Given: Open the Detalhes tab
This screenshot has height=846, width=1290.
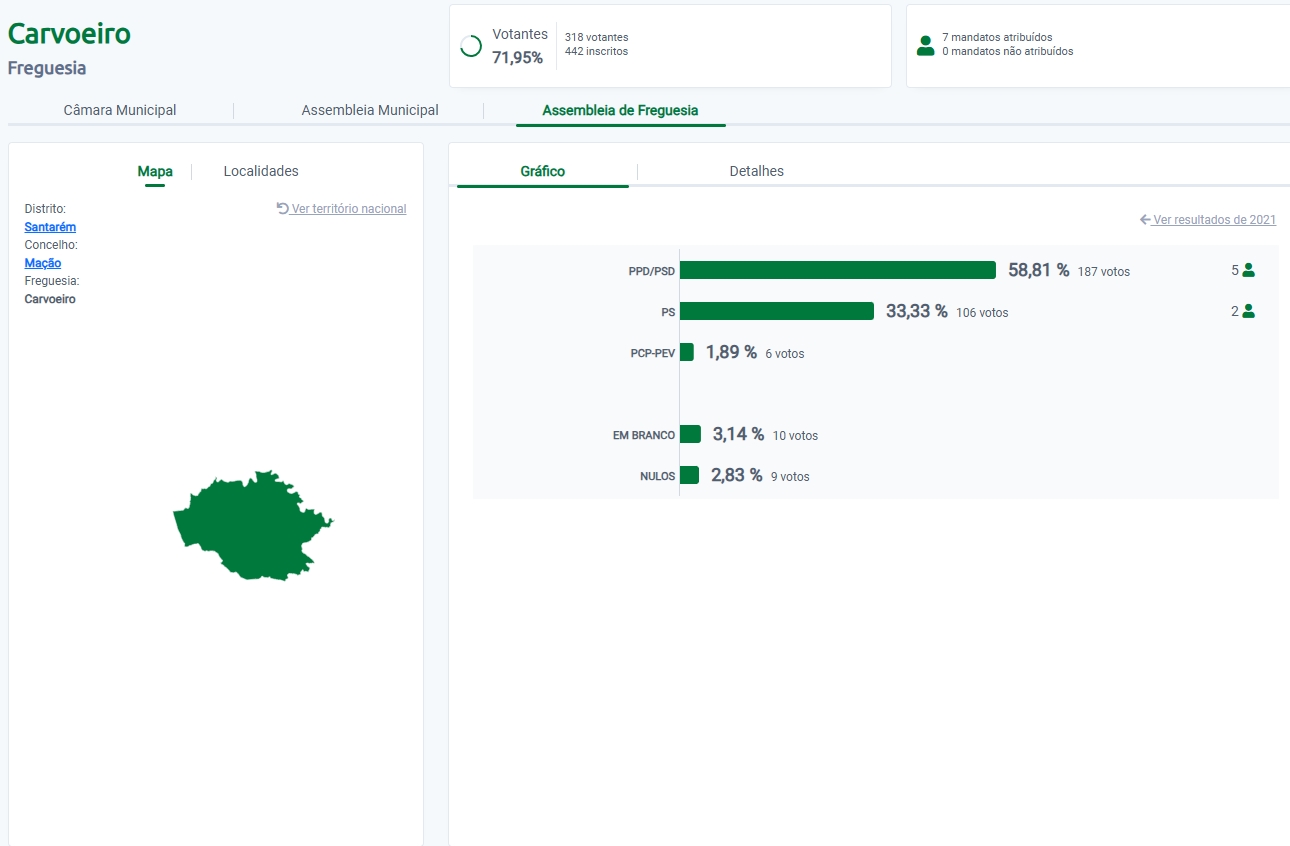Looking at the screenshot, I should coord(756,171).
